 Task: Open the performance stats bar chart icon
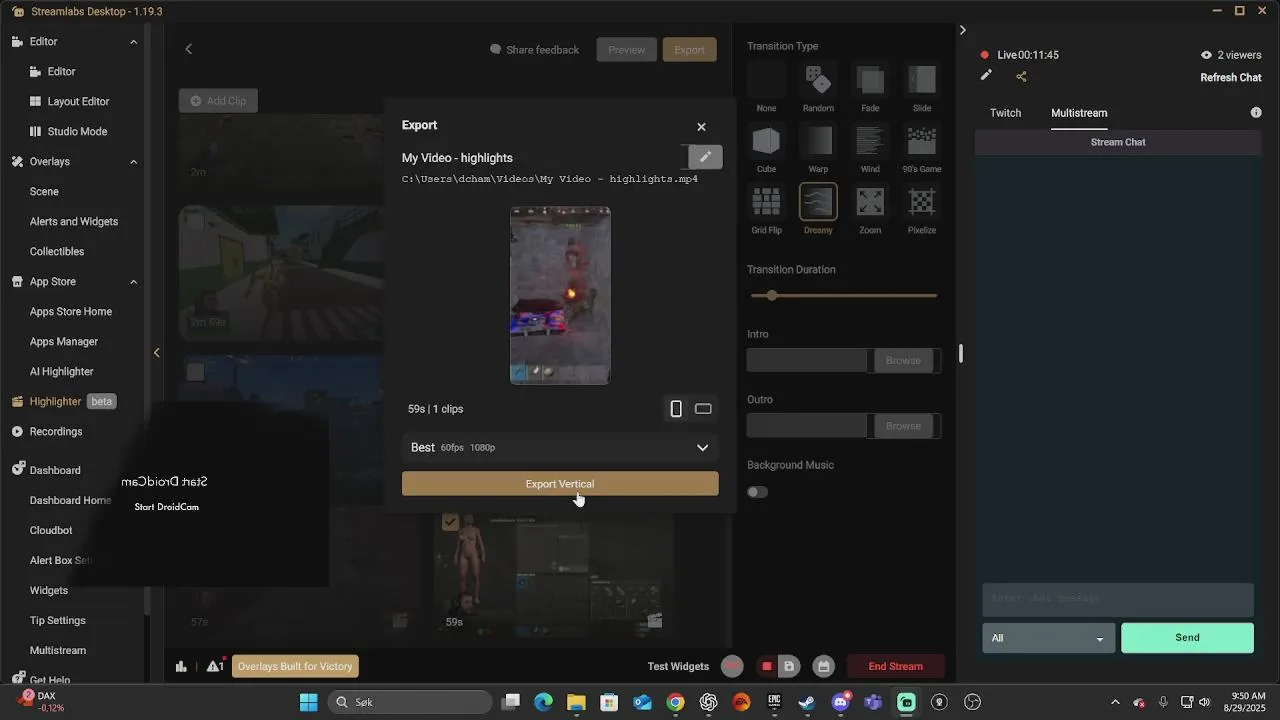(x=181, y=666)
